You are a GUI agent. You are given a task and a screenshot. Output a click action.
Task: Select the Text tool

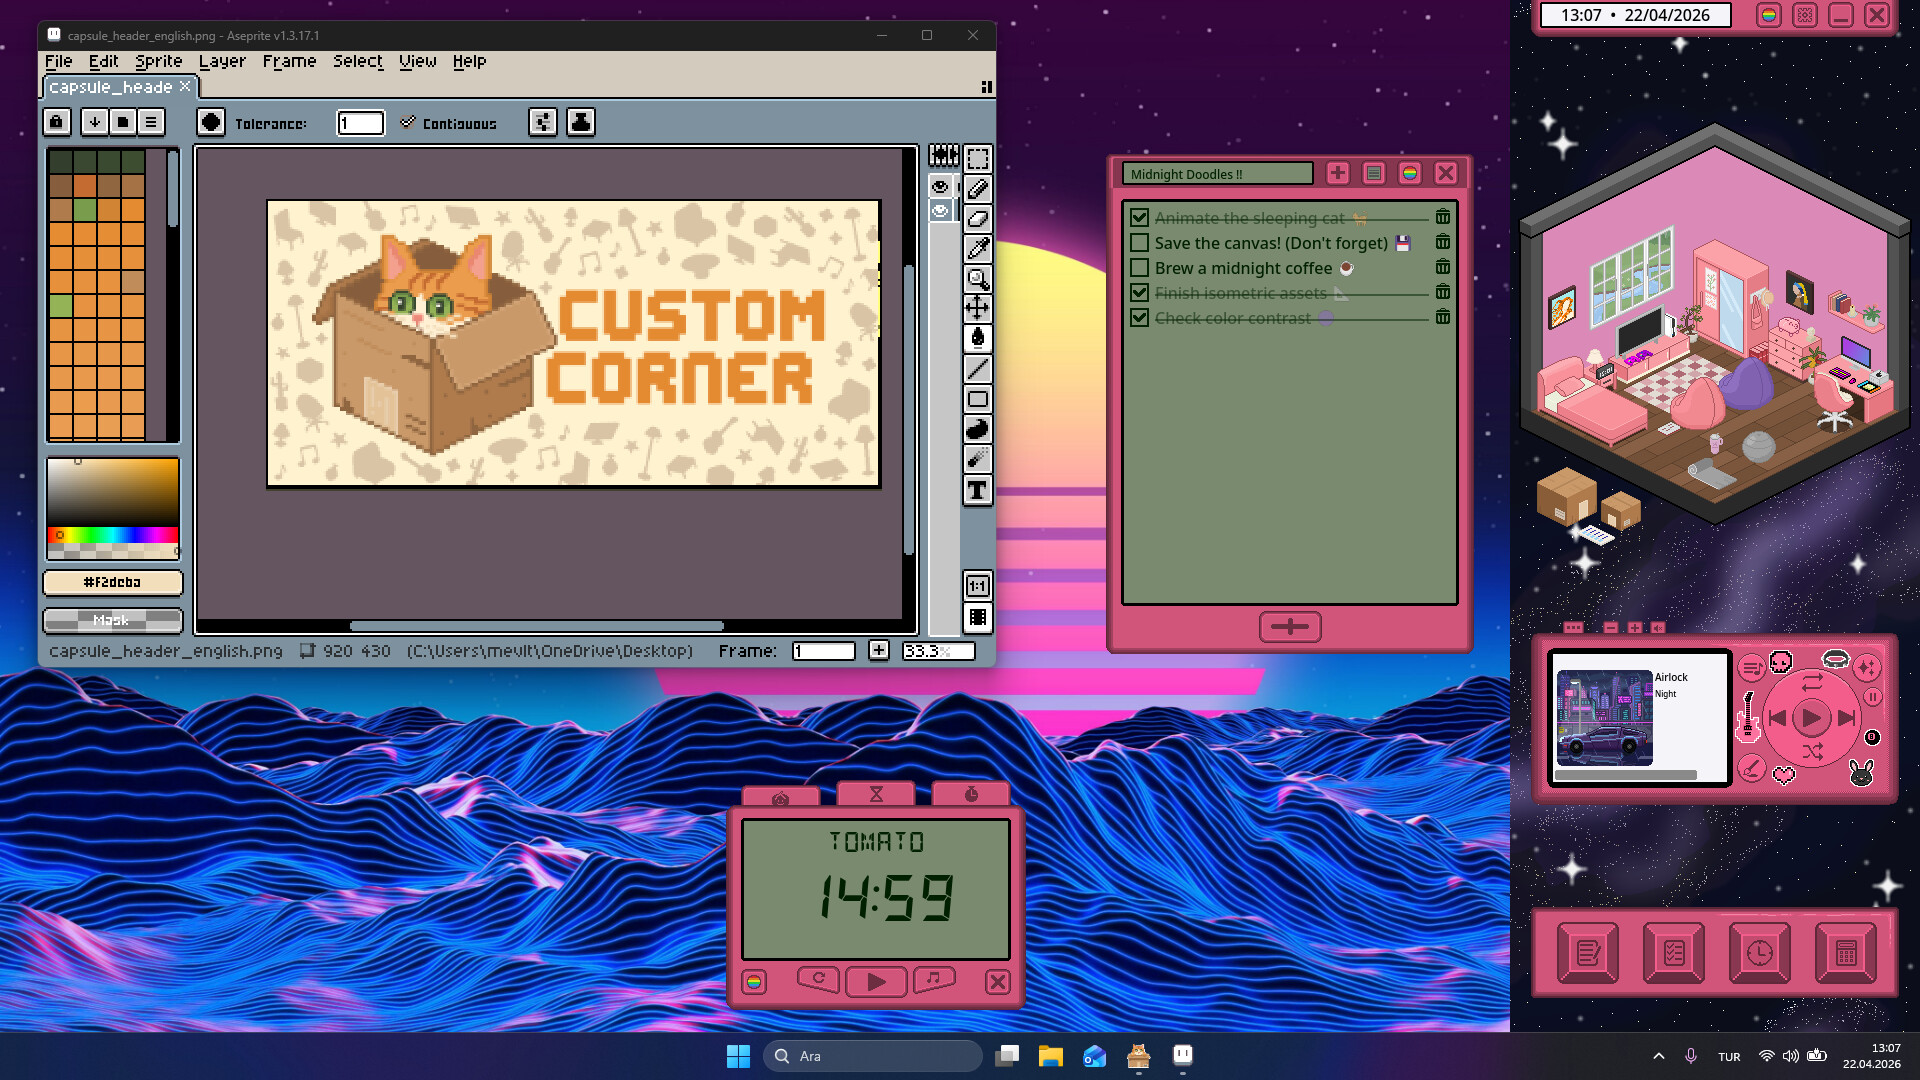978,490
